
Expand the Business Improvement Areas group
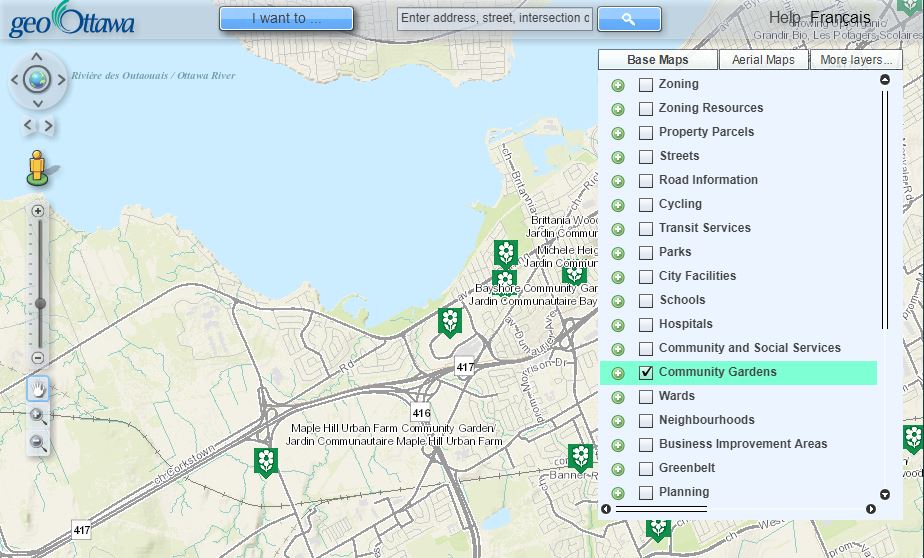[618, 445]
